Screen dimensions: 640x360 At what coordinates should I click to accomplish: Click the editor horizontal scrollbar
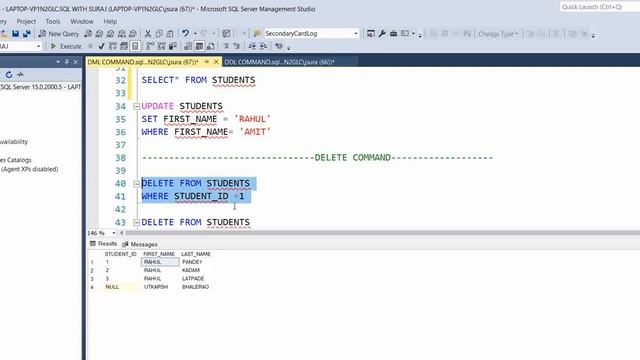[383, 233]
